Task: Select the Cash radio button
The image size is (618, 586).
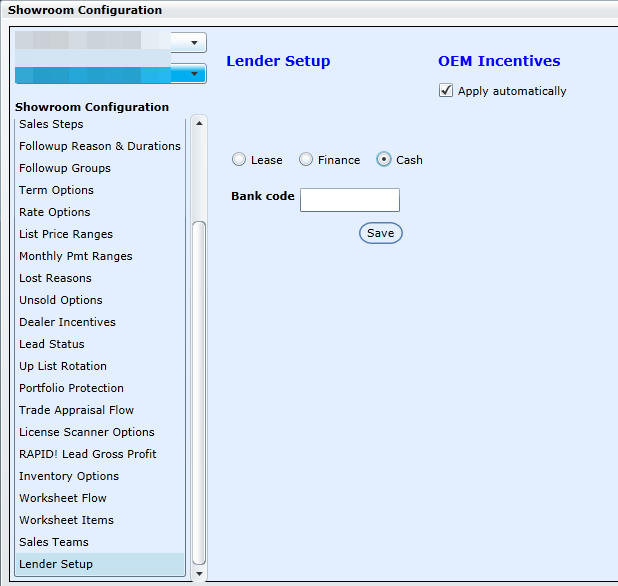Action: pyautogui.click(x=384, y=160)
